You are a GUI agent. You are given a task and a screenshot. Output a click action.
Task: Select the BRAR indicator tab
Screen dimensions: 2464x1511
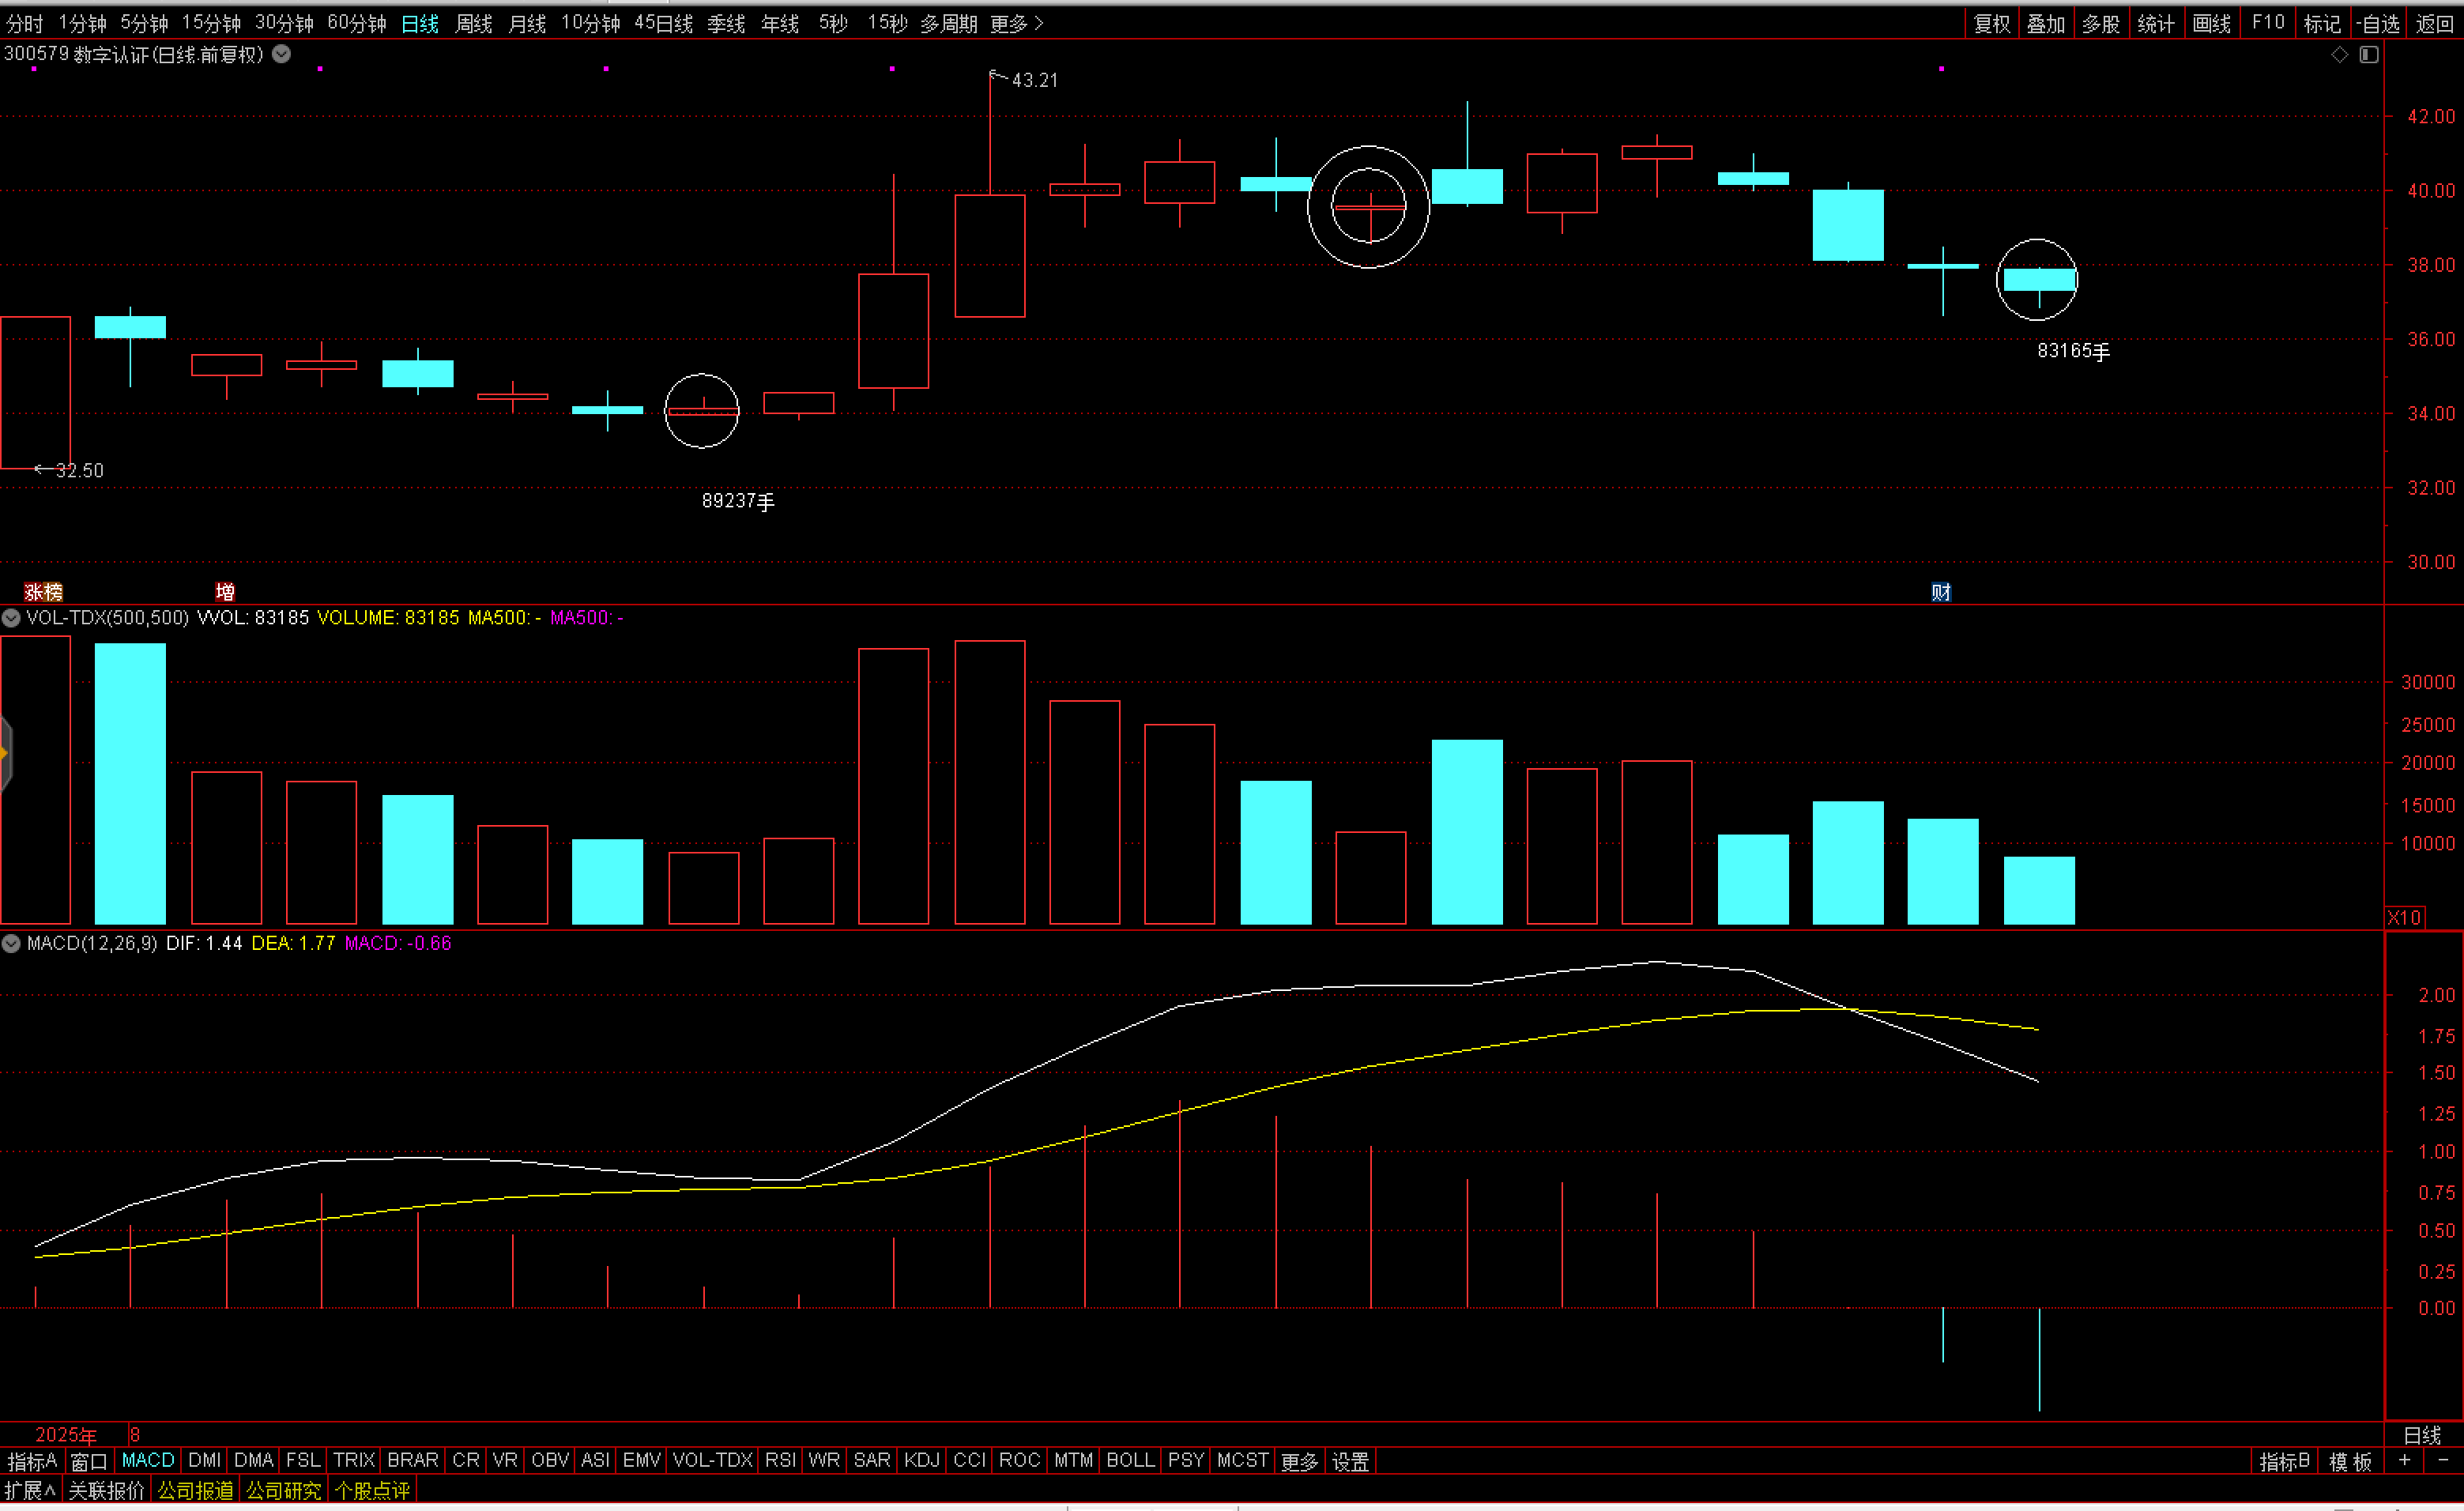click(413, 1461)
